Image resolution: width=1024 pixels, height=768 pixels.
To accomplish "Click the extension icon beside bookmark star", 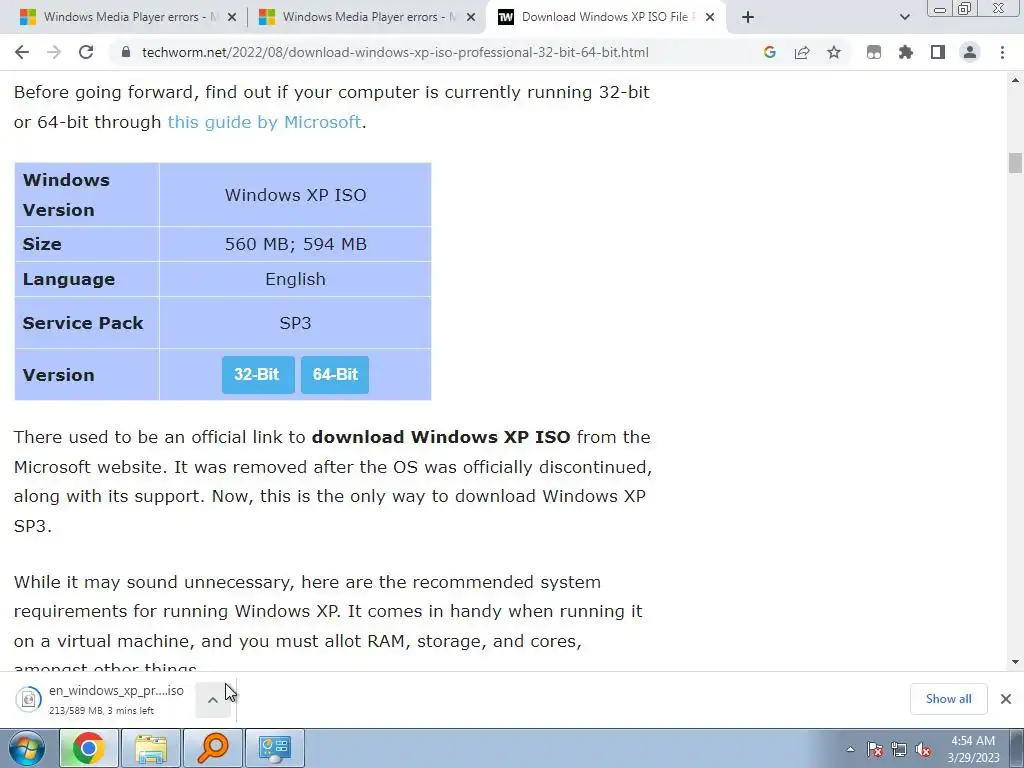I will click(x=874, y=52).
